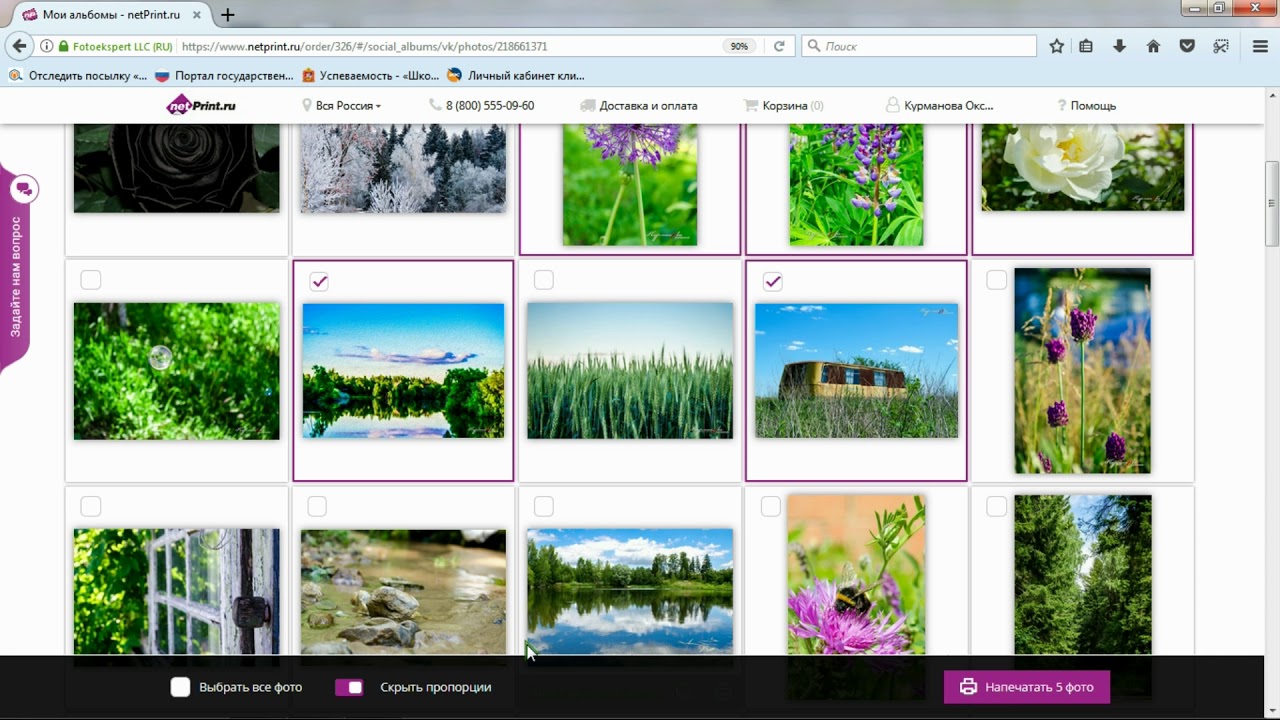Click the Напечатать 5 фото button
1280x720 pixels.
tap(1027, 687)
